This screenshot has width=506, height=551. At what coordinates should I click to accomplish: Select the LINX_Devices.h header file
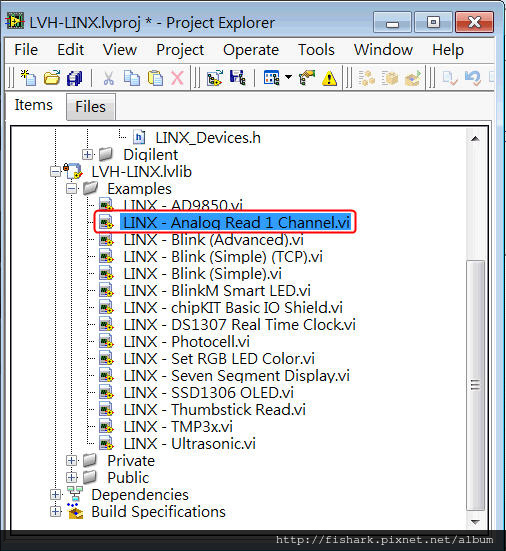[208, 137]
